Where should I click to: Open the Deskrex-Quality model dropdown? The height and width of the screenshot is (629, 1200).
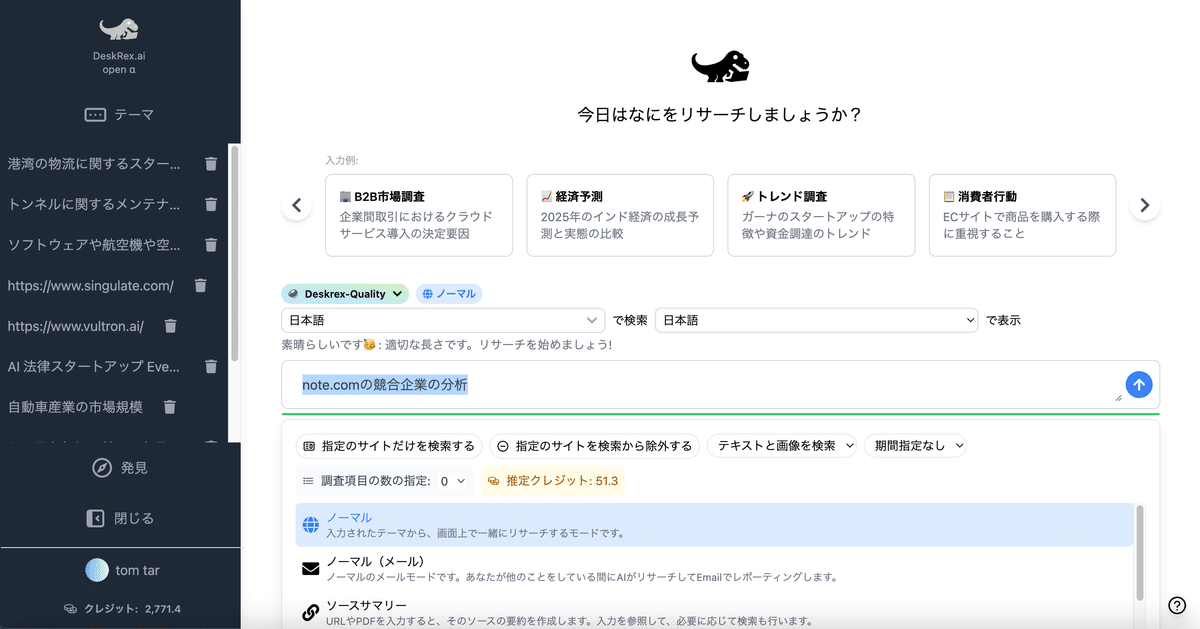point(345,294)
